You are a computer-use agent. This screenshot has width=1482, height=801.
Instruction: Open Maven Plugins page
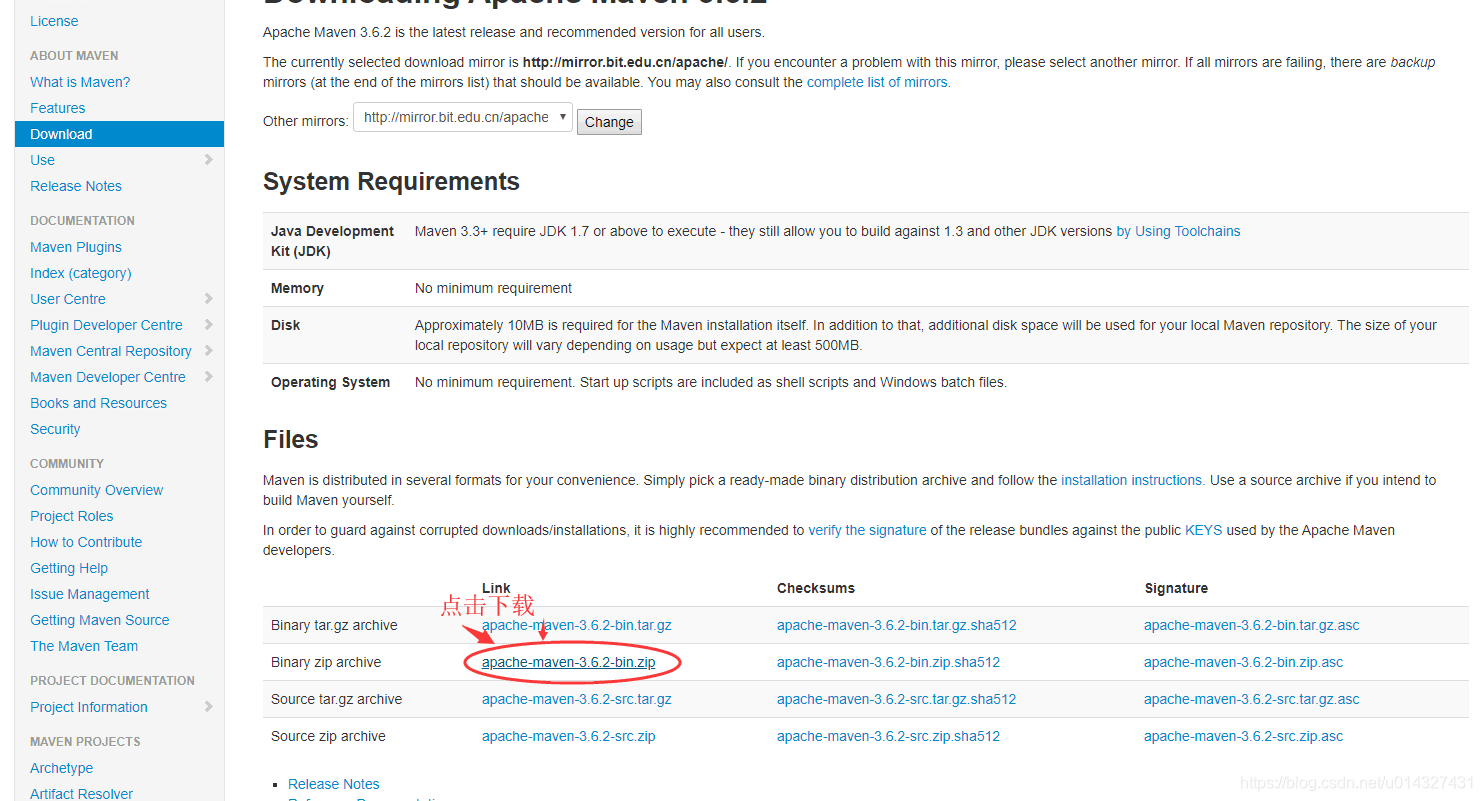(76, 247)
